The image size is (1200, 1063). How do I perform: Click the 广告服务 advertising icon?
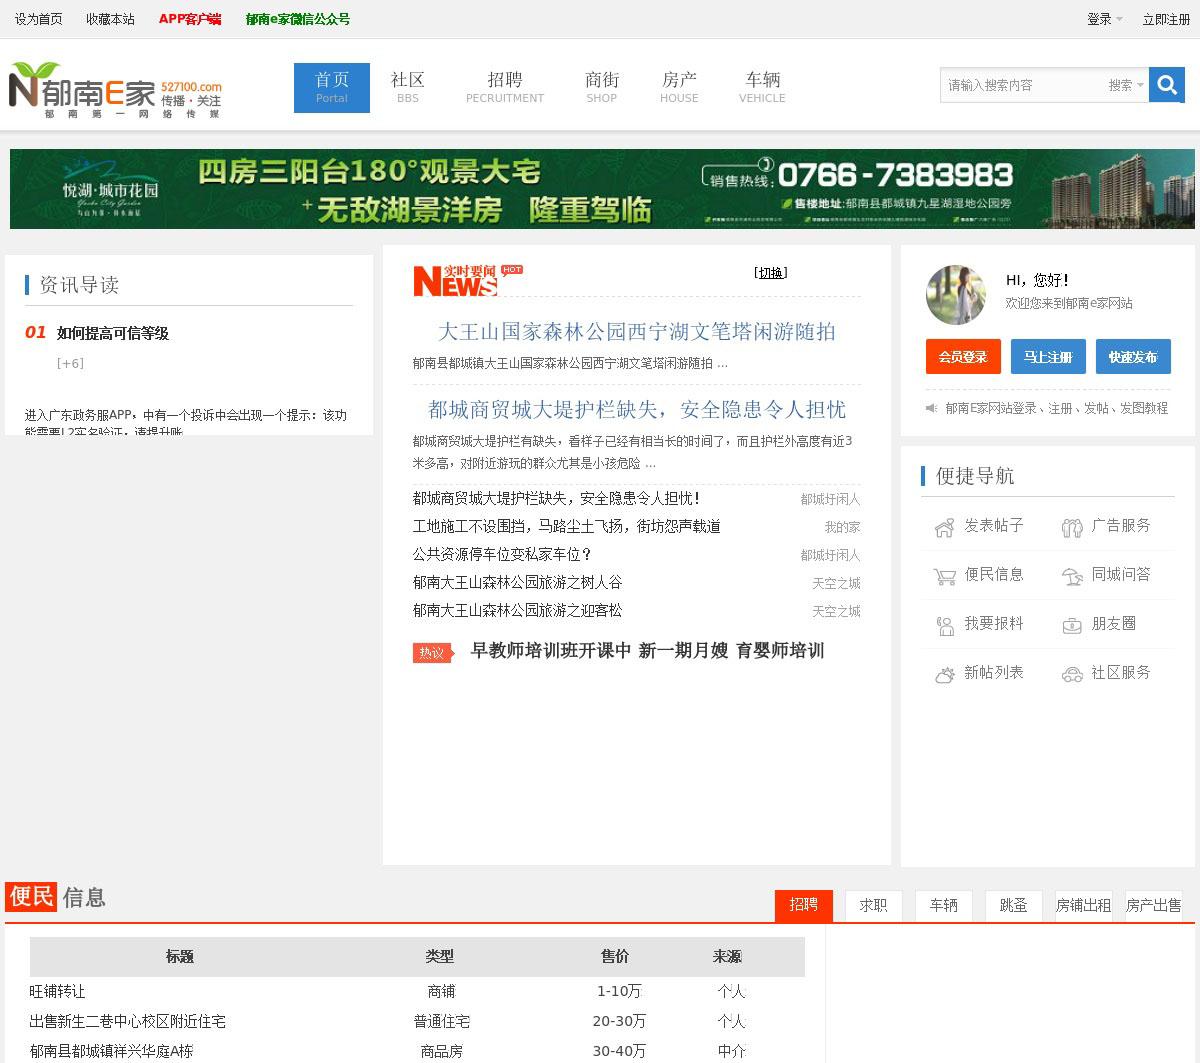pyautogui.click(x=1072, y=527)
